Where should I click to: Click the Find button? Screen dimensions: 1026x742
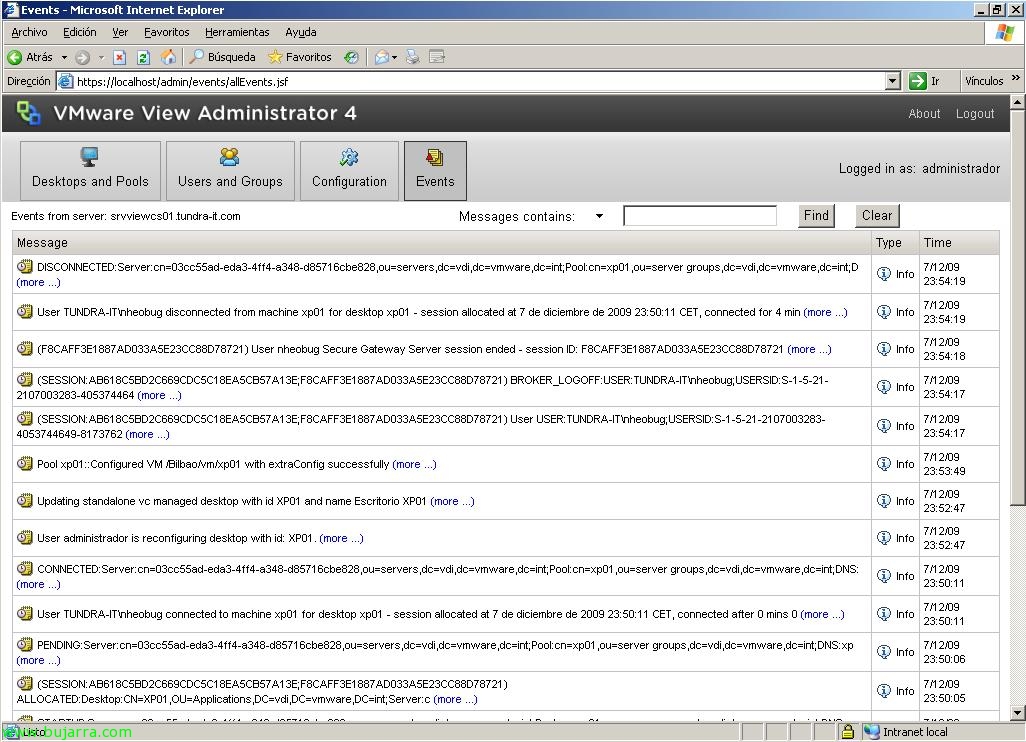816,215
